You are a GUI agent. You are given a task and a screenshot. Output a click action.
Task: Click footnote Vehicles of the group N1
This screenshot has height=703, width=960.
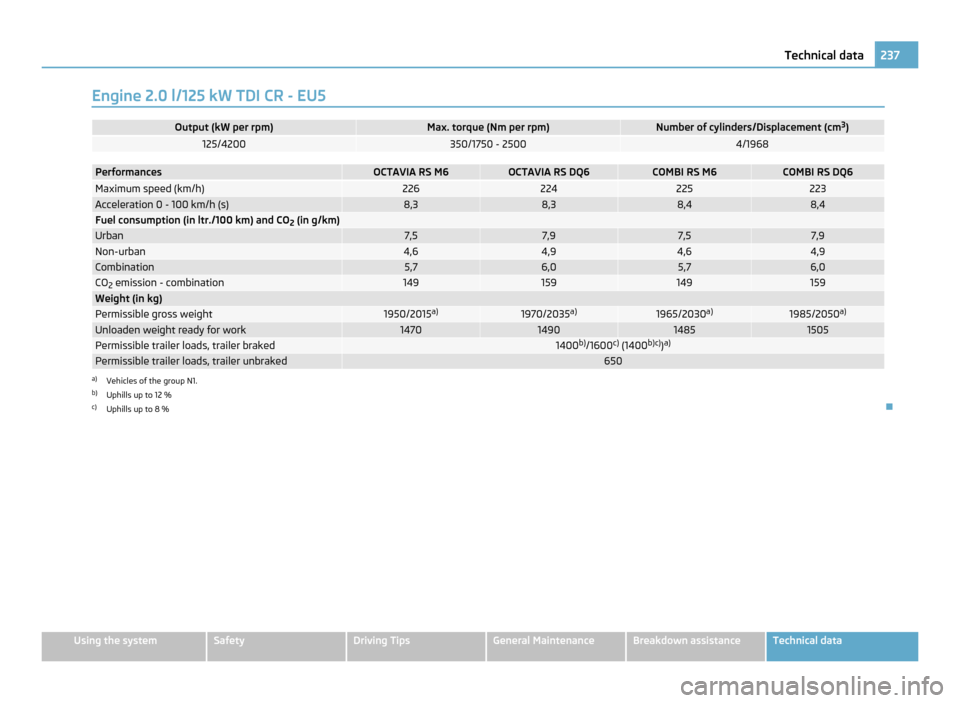(x=152, y=381)
